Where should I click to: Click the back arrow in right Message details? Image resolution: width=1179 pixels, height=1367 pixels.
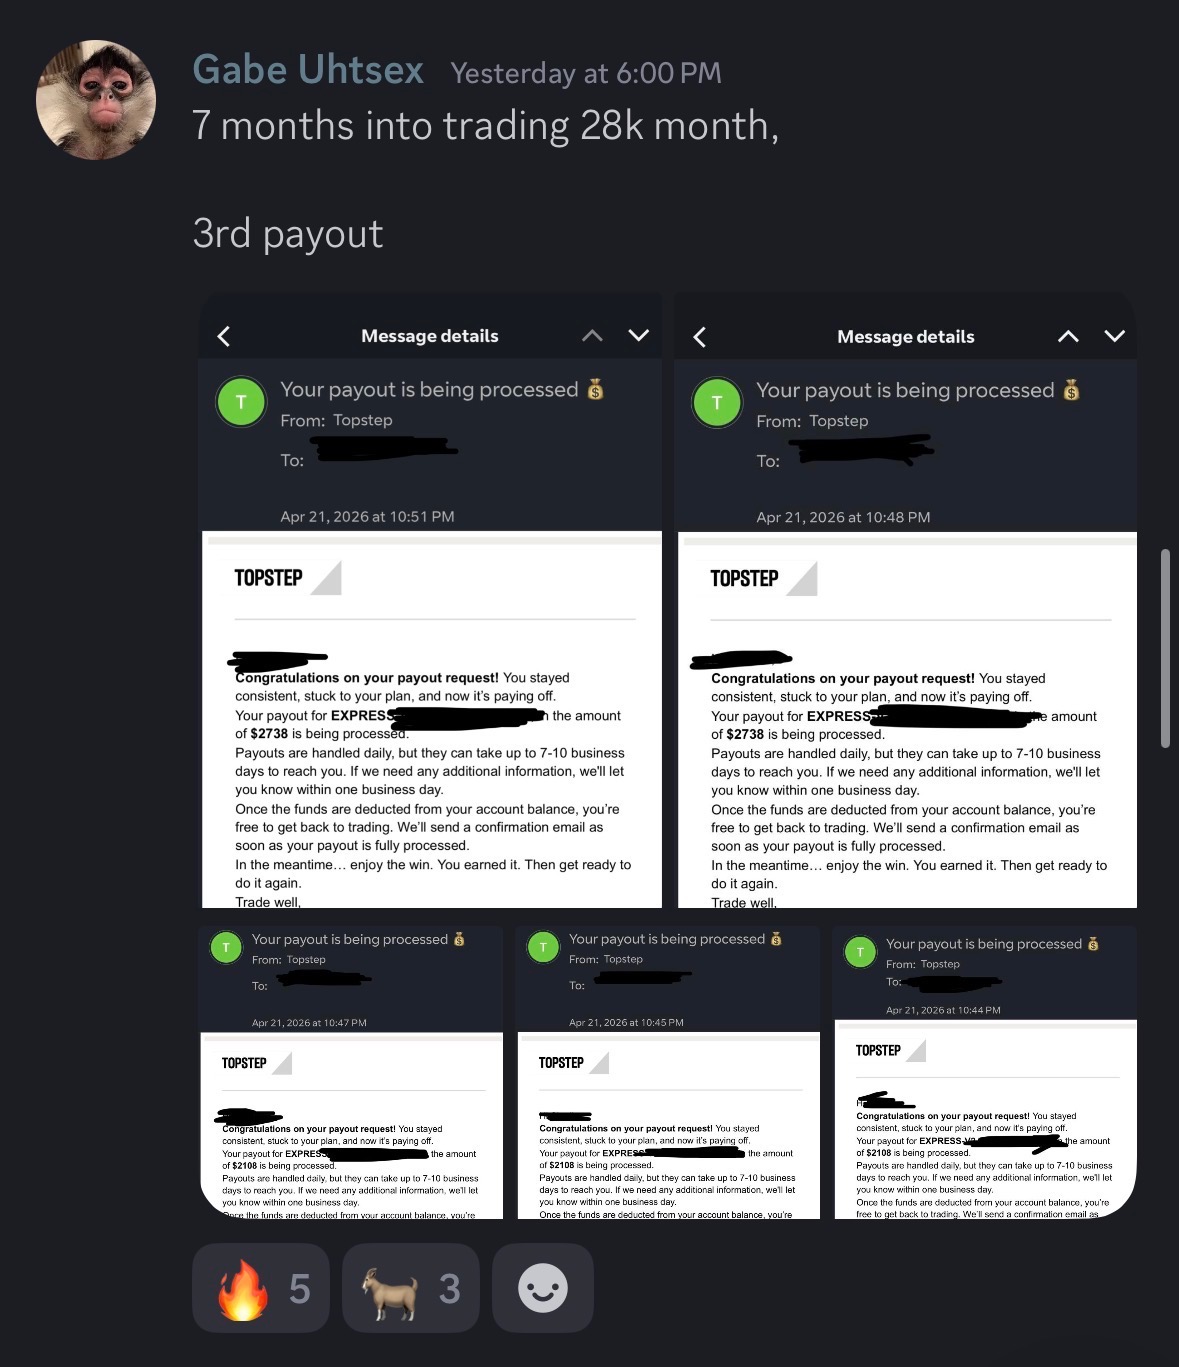click(x=700, y=337)
